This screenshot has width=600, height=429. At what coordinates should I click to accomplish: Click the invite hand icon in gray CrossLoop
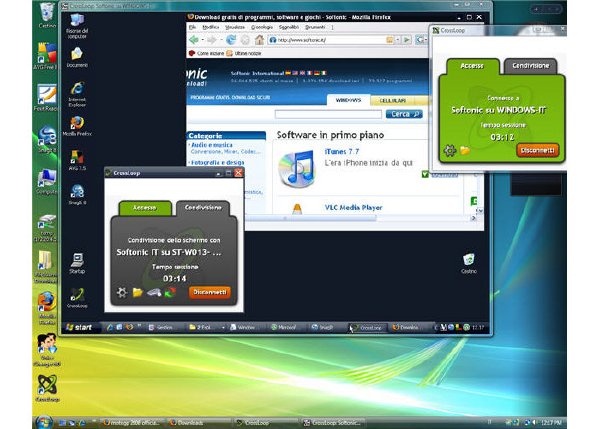(x=154, y=293)
